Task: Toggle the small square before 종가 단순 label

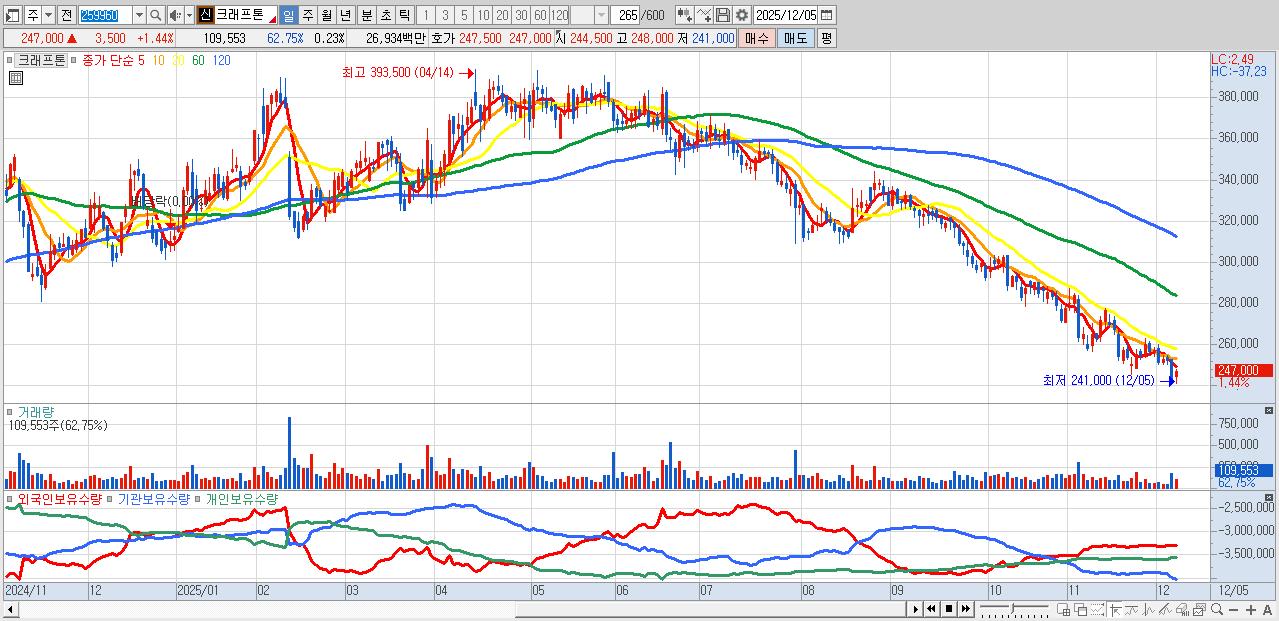Action: tap(73, 60)
